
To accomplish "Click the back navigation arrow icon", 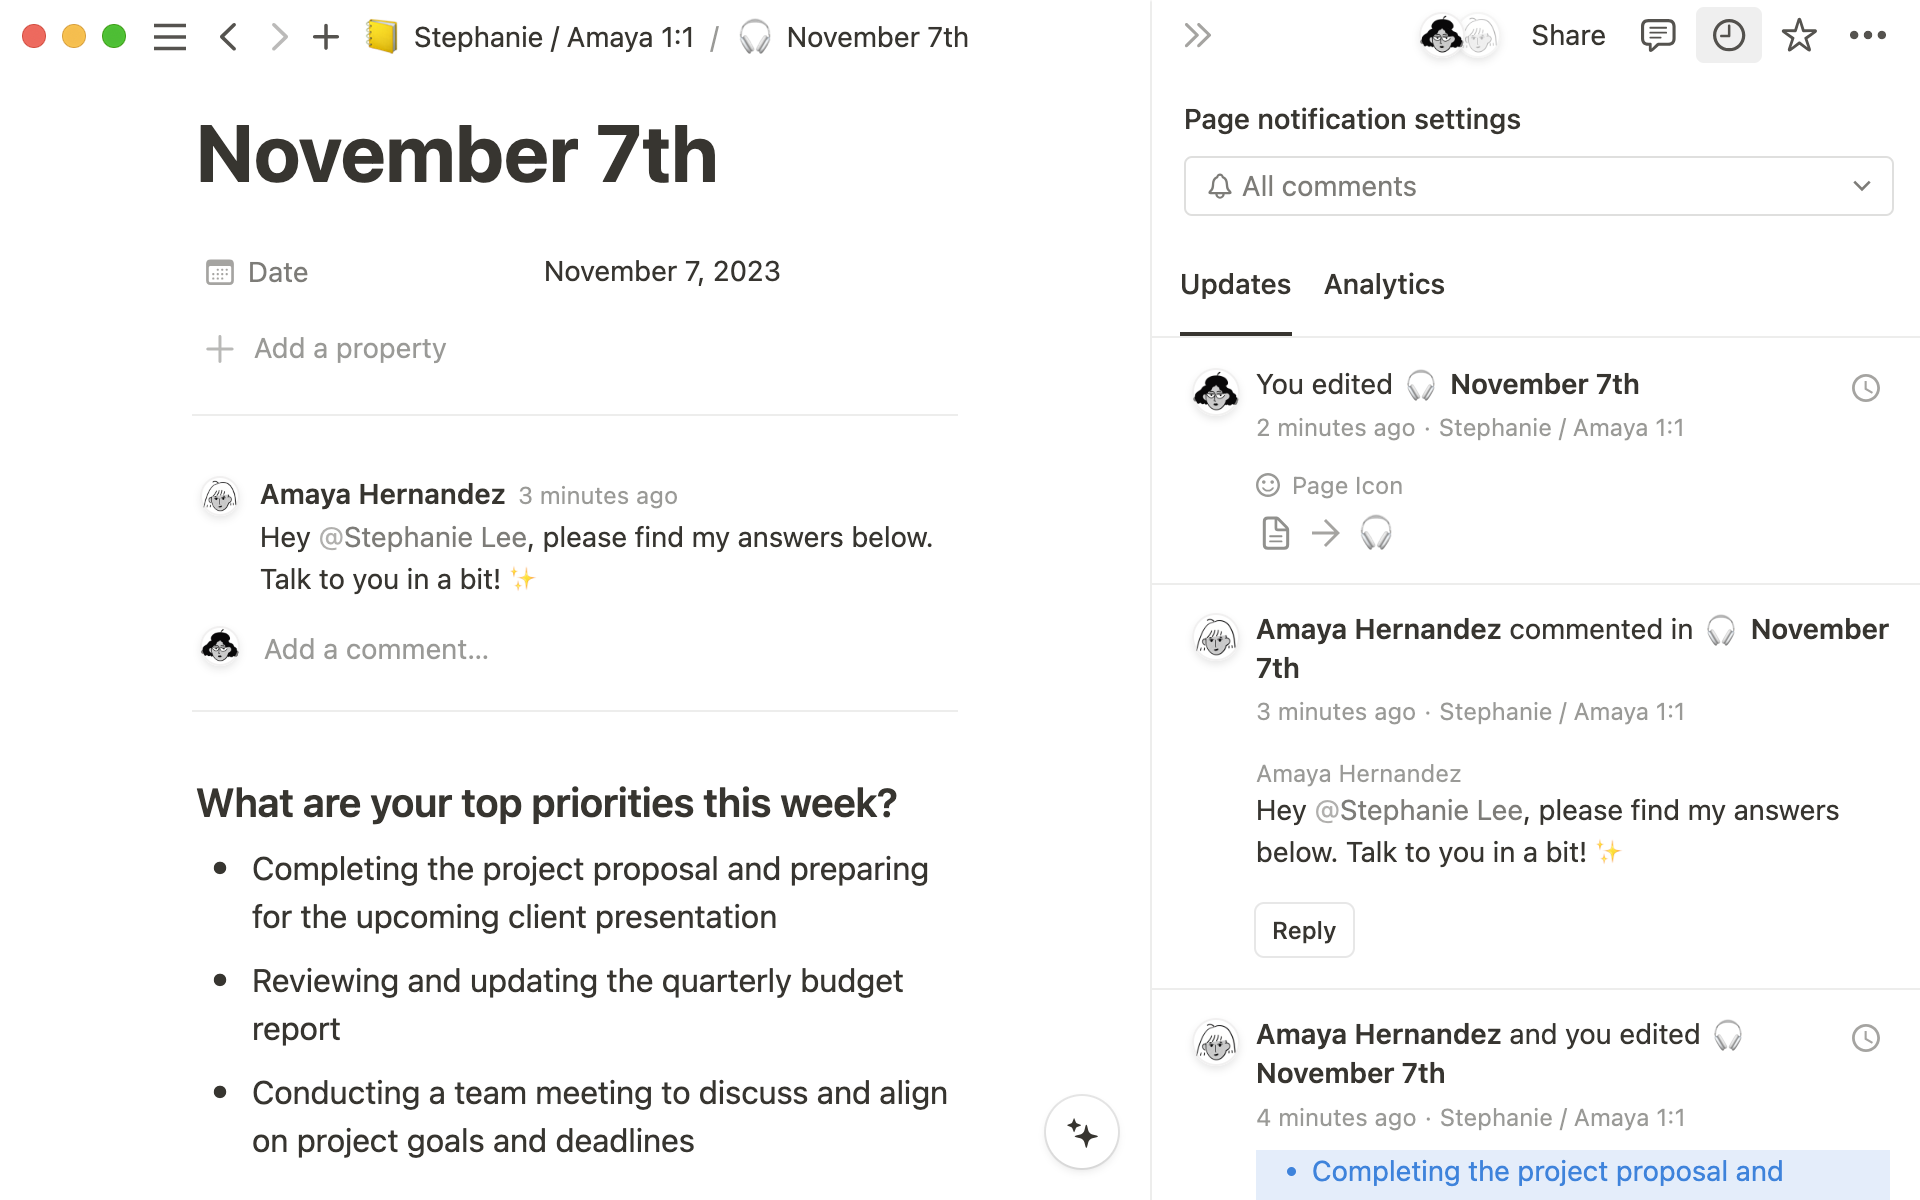I will [228, 37].
